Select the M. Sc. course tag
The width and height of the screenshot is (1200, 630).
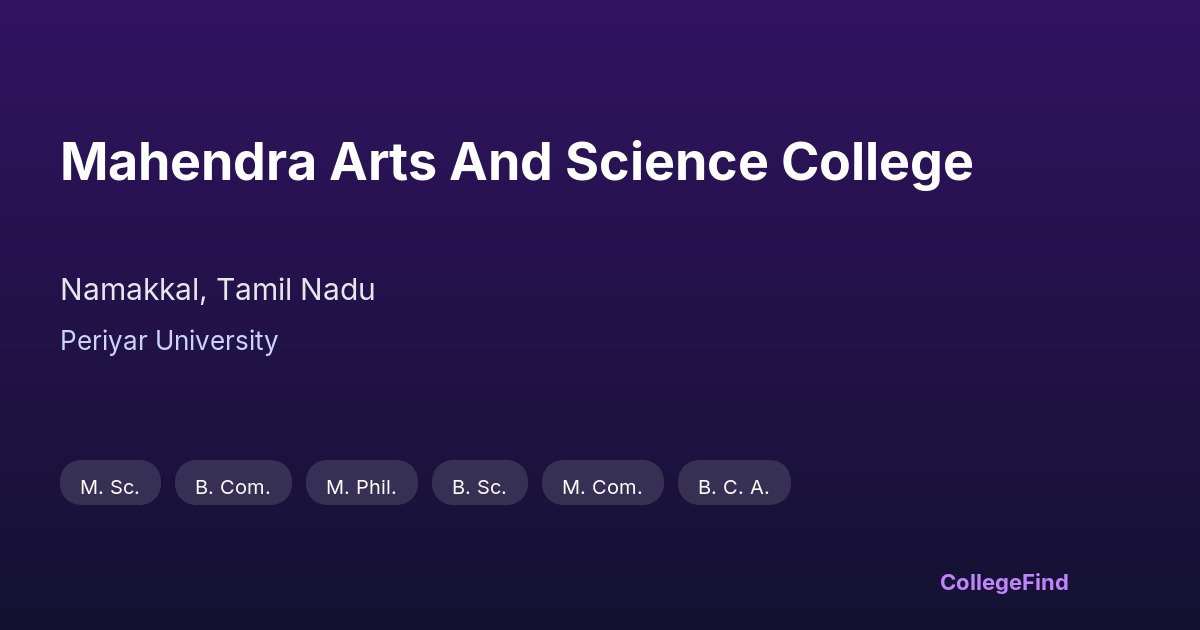coord(110,487)
